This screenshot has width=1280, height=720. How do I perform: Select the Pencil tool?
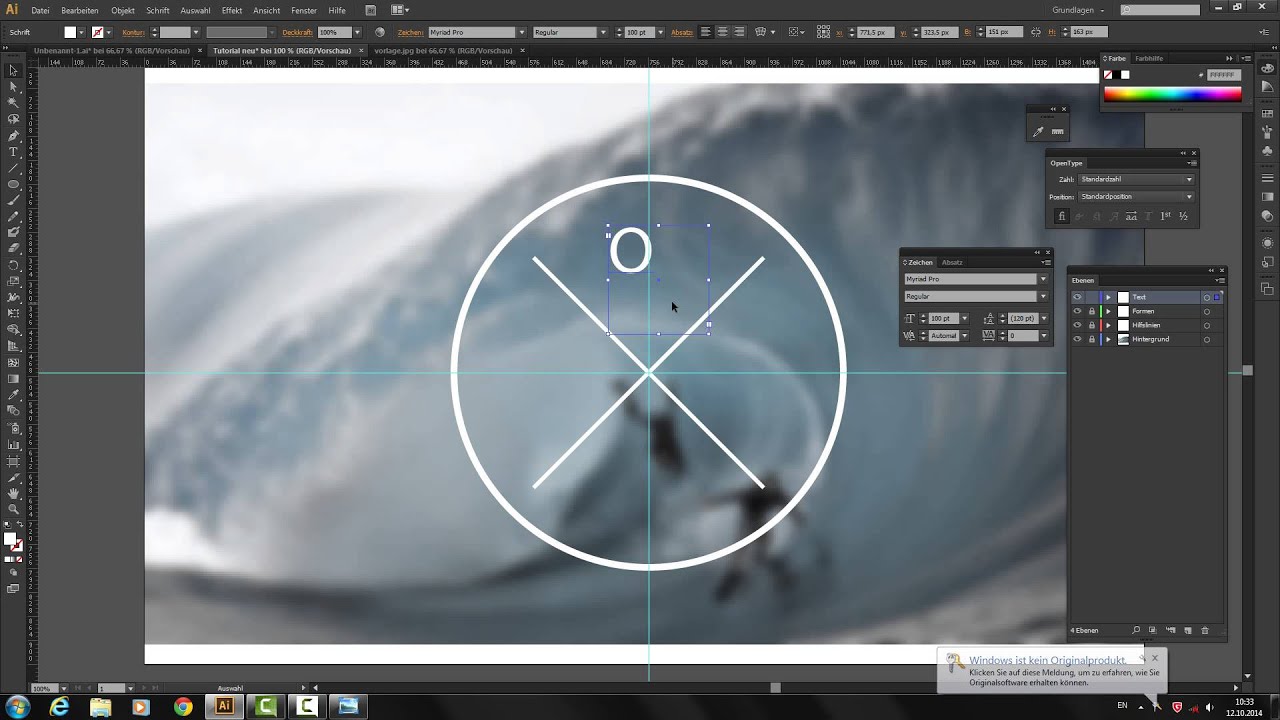(13, 216)
